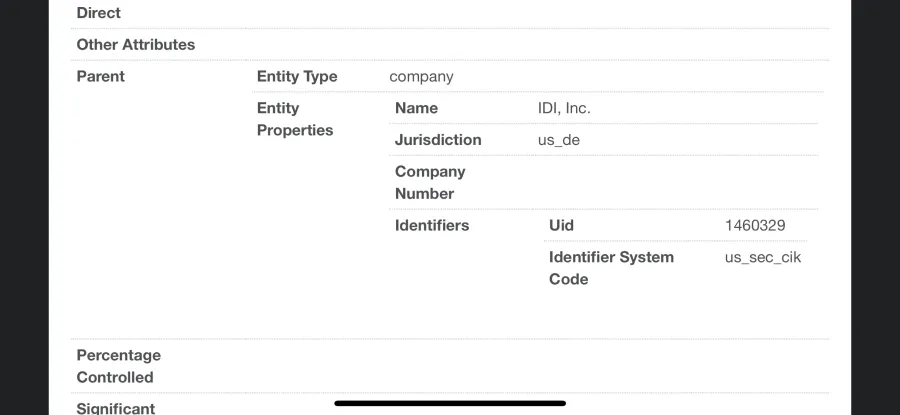Tap the home indicator bar at bottom
This screenshot has width=900, height=415.
coord(450,404)
